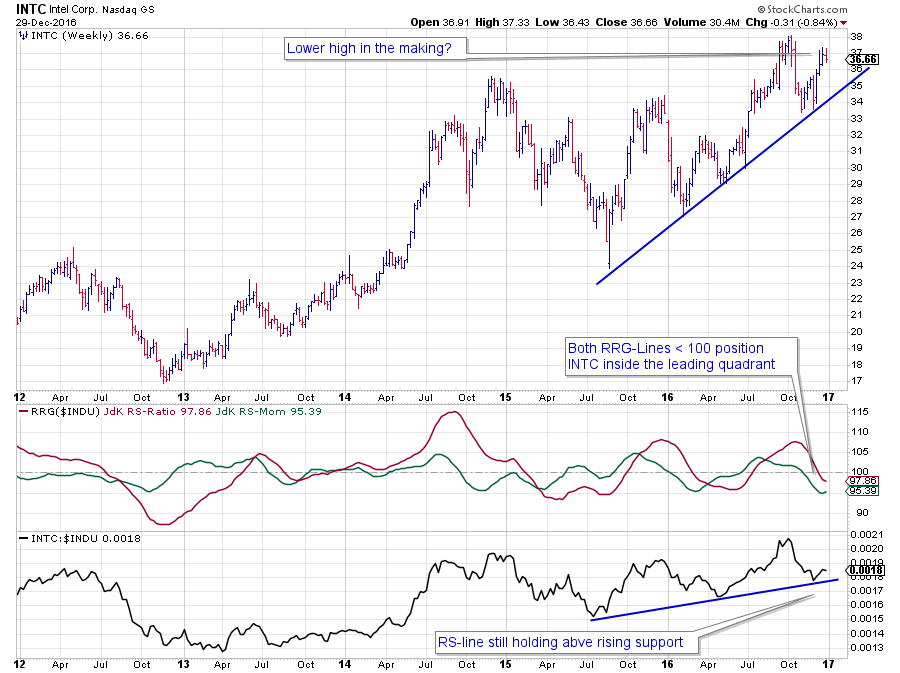Image resolution: width=900 pixels, height=673 pixels.
Task: Click the 95.39 RS-Mom value tag
Action: tap(862, 491)
